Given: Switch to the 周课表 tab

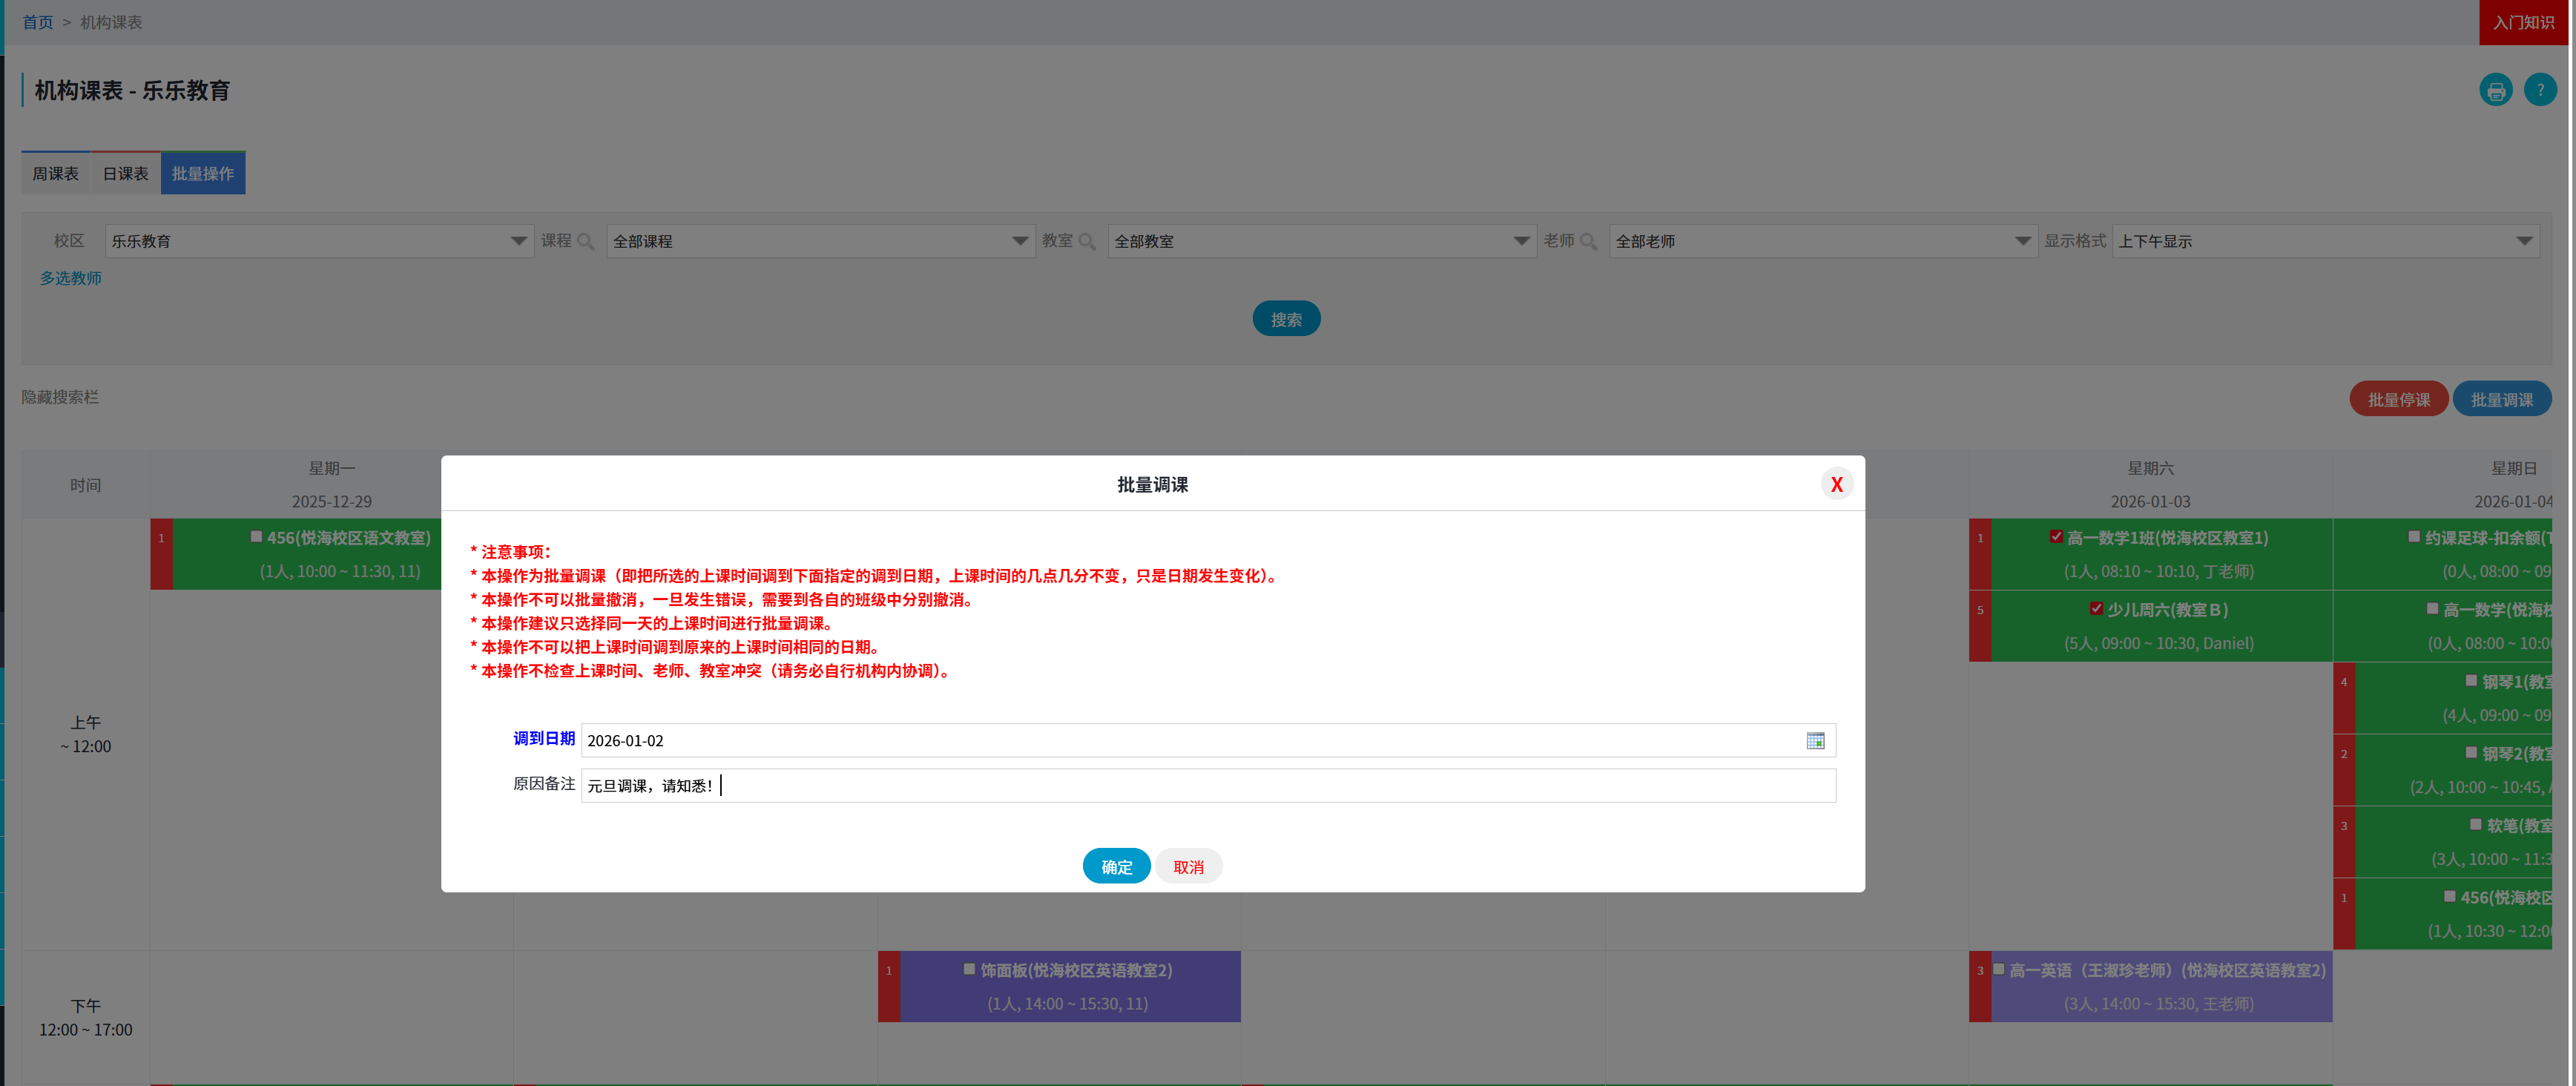Looking at the screenshot, I should tap(55, 172).
